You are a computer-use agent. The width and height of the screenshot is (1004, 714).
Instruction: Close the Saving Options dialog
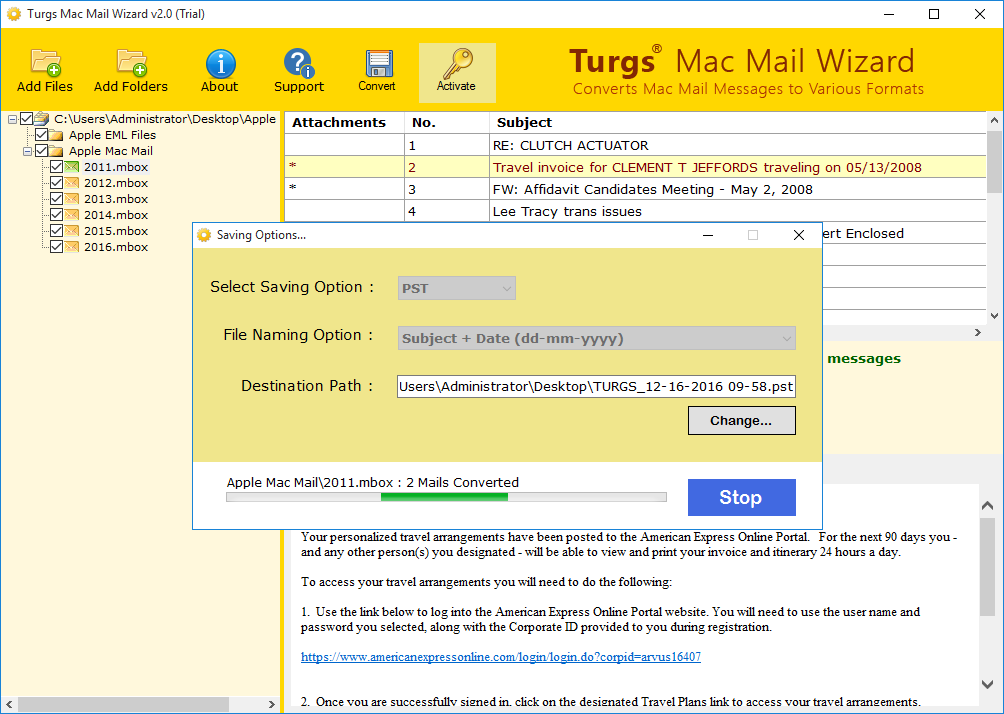tap(798, 235)
